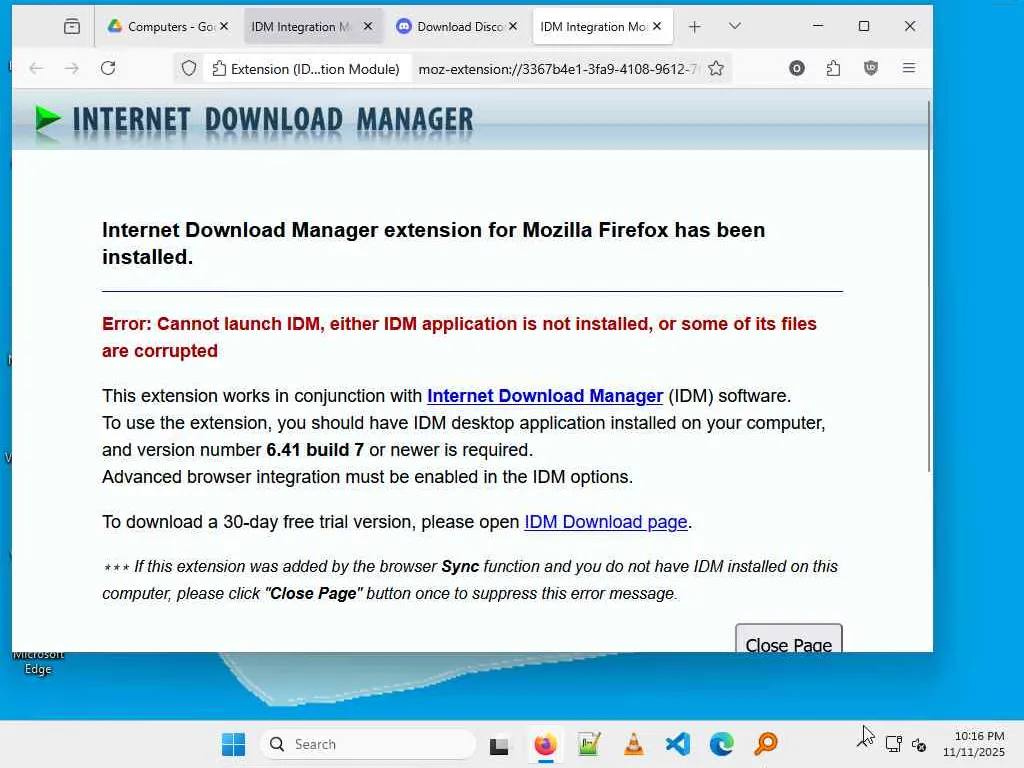Image resolution: width=1024 pixels, height=768 pixels.
Task: Open the orange magnifier search app
Action: [766, 744]
